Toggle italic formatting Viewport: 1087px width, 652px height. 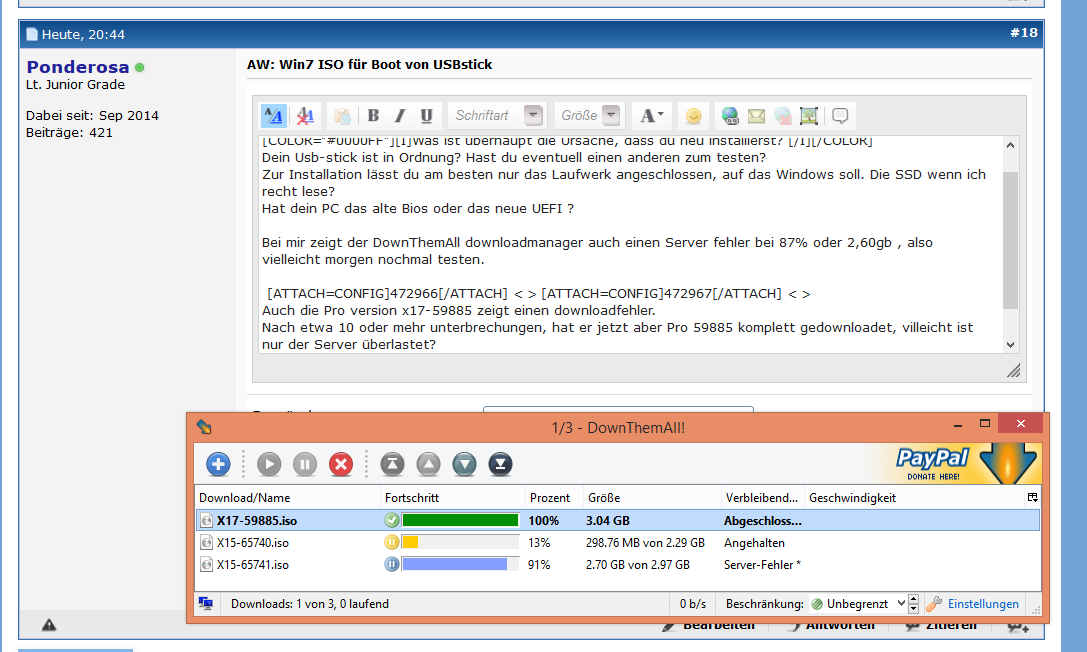pyautogui.click(x=400, y=116)
